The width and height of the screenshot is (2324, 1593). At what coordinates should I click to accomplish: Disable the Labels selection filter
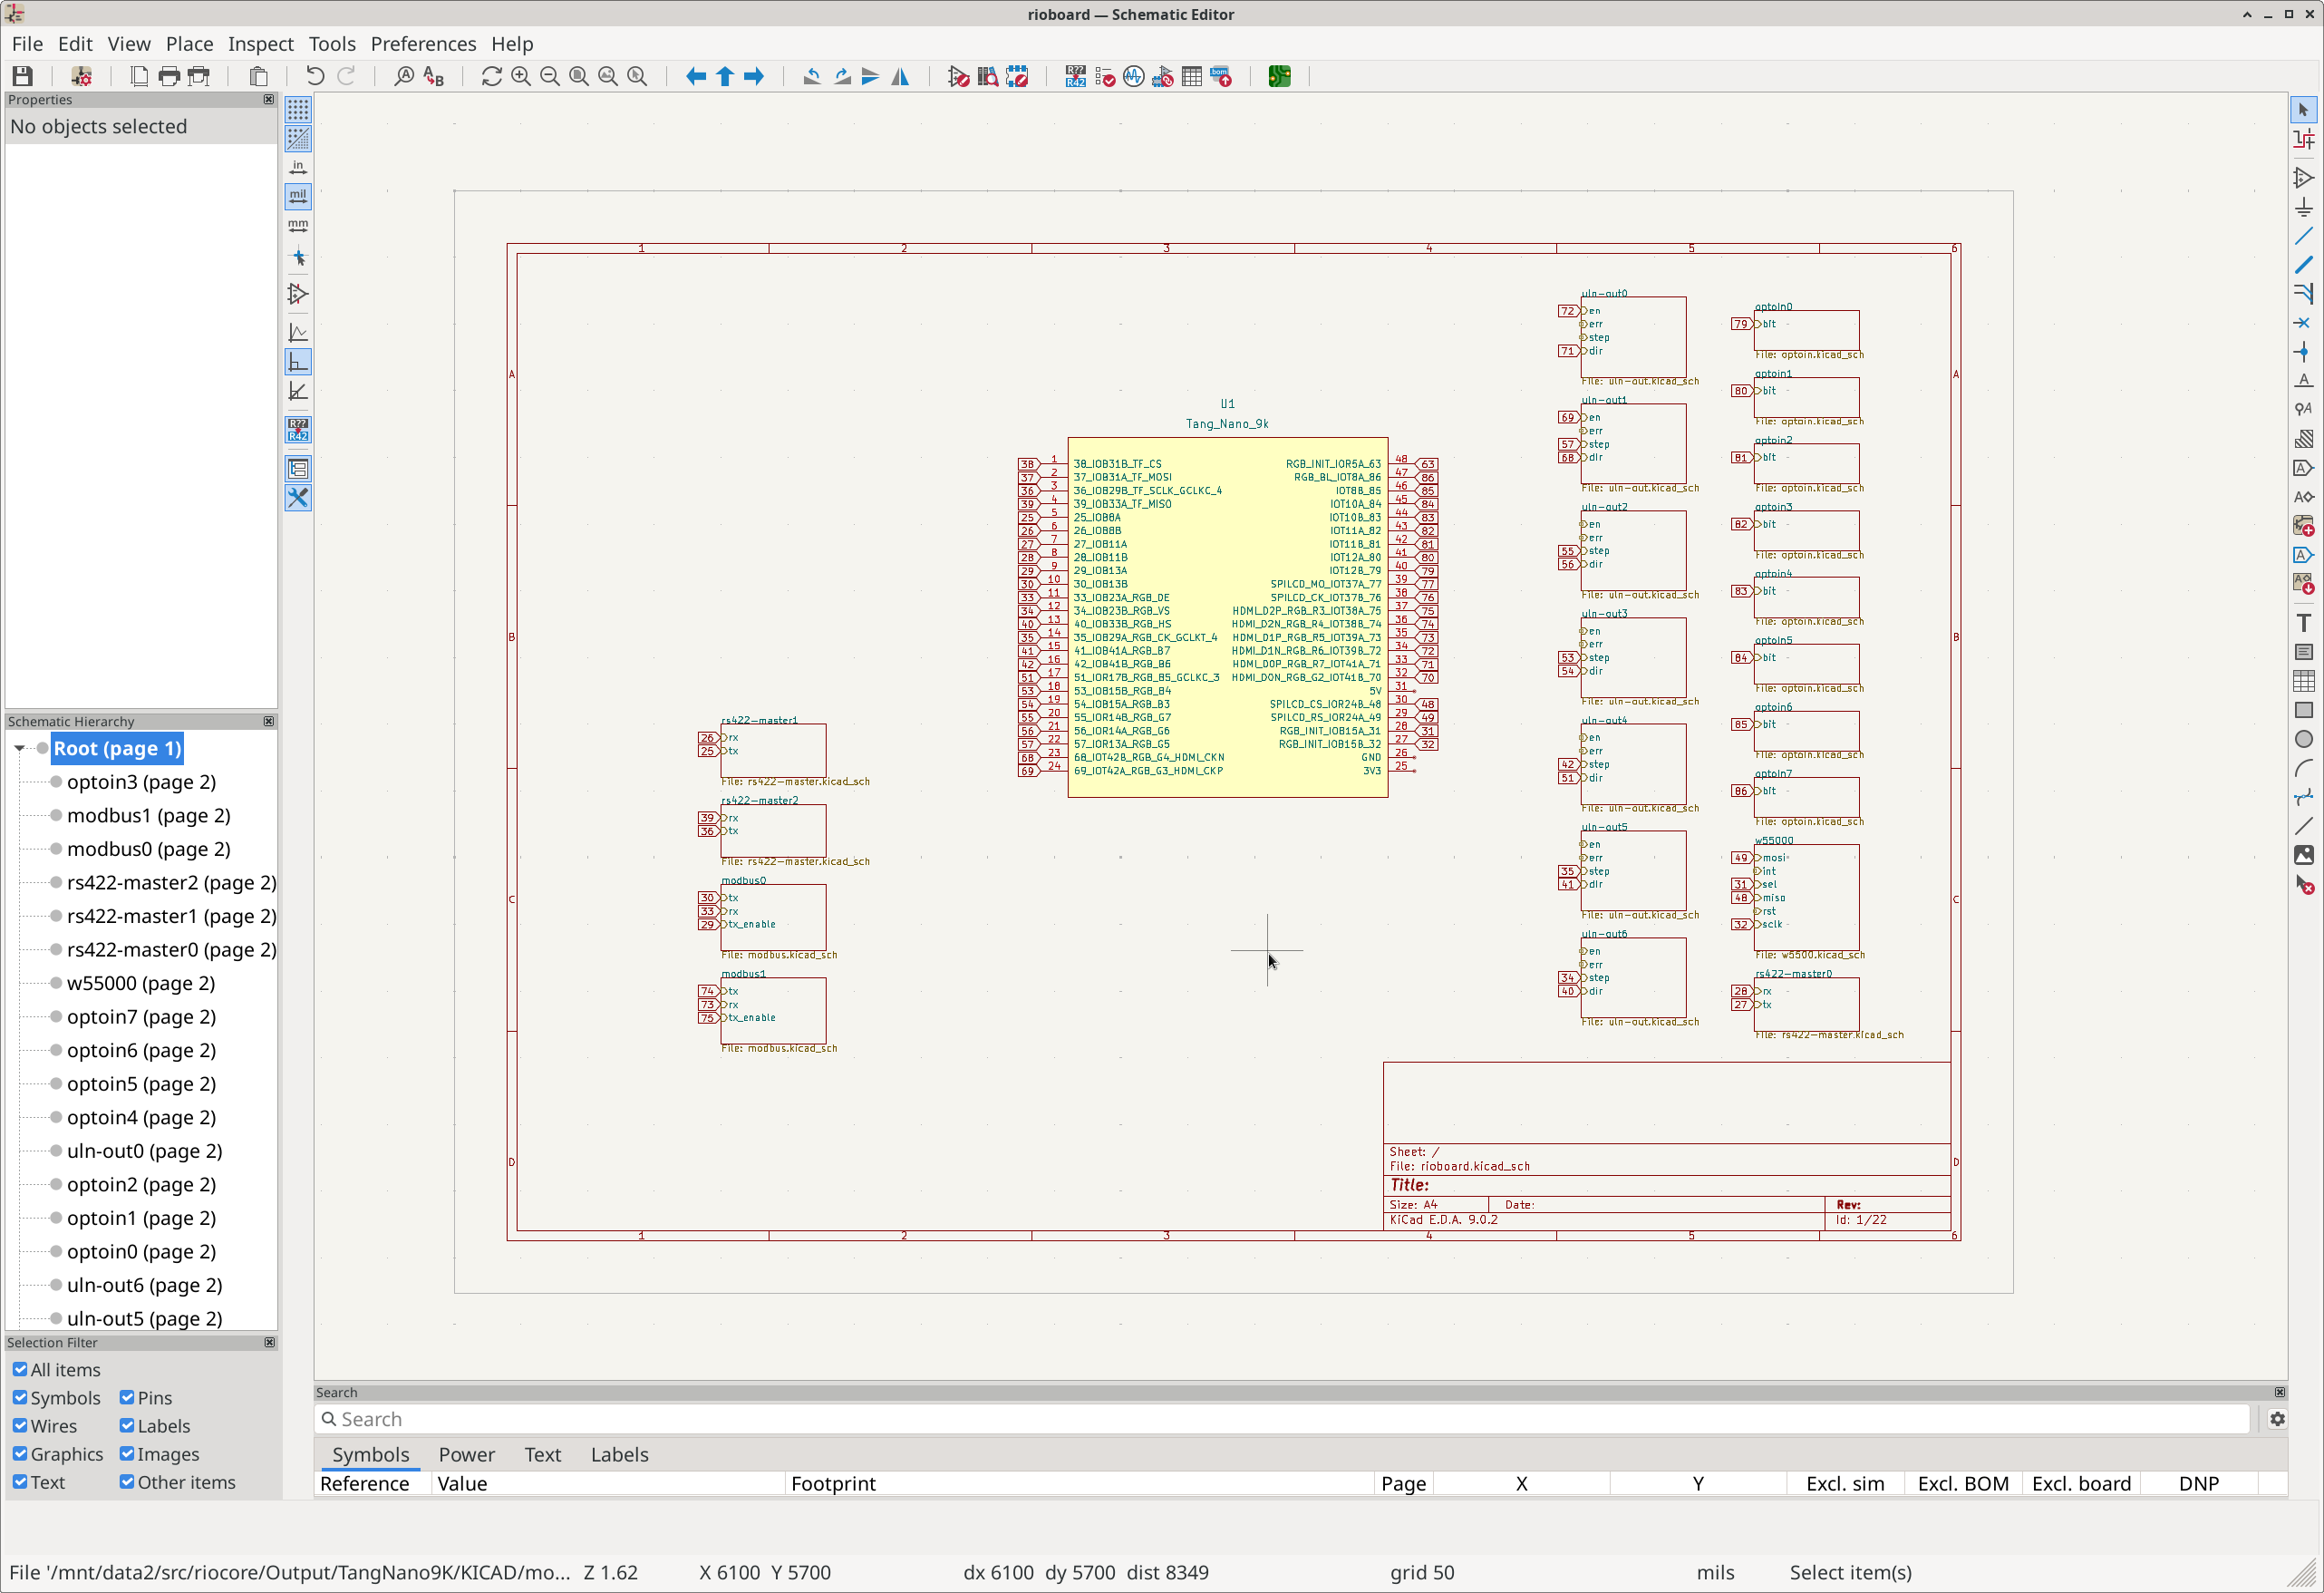127,1426
